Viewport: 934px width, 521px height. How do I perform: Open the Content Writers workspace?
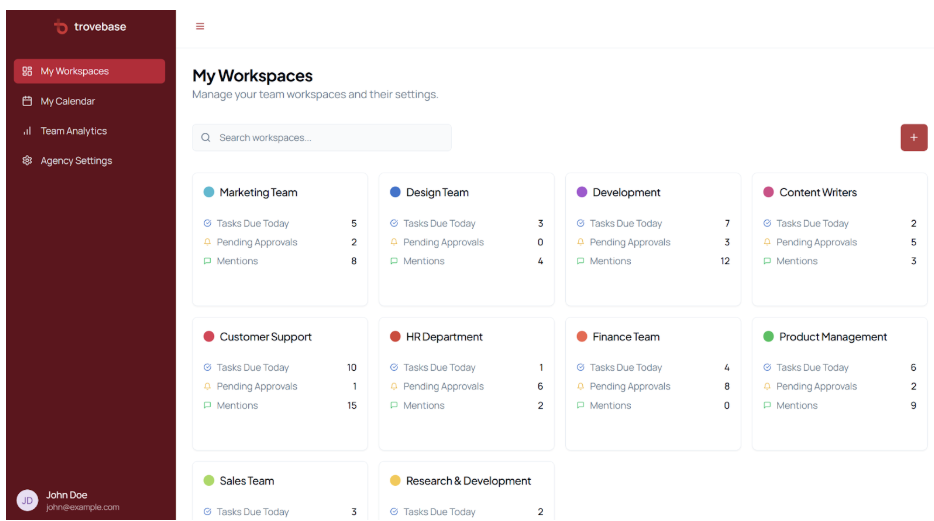tap(840, 239)
